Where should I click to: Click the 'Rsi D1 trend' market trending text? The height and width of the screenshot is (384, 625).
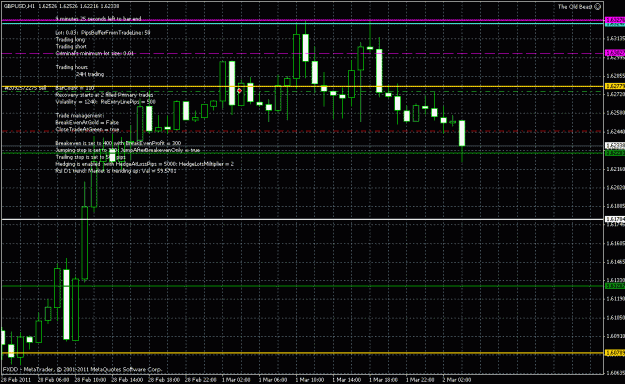click(x=116, y=171)
